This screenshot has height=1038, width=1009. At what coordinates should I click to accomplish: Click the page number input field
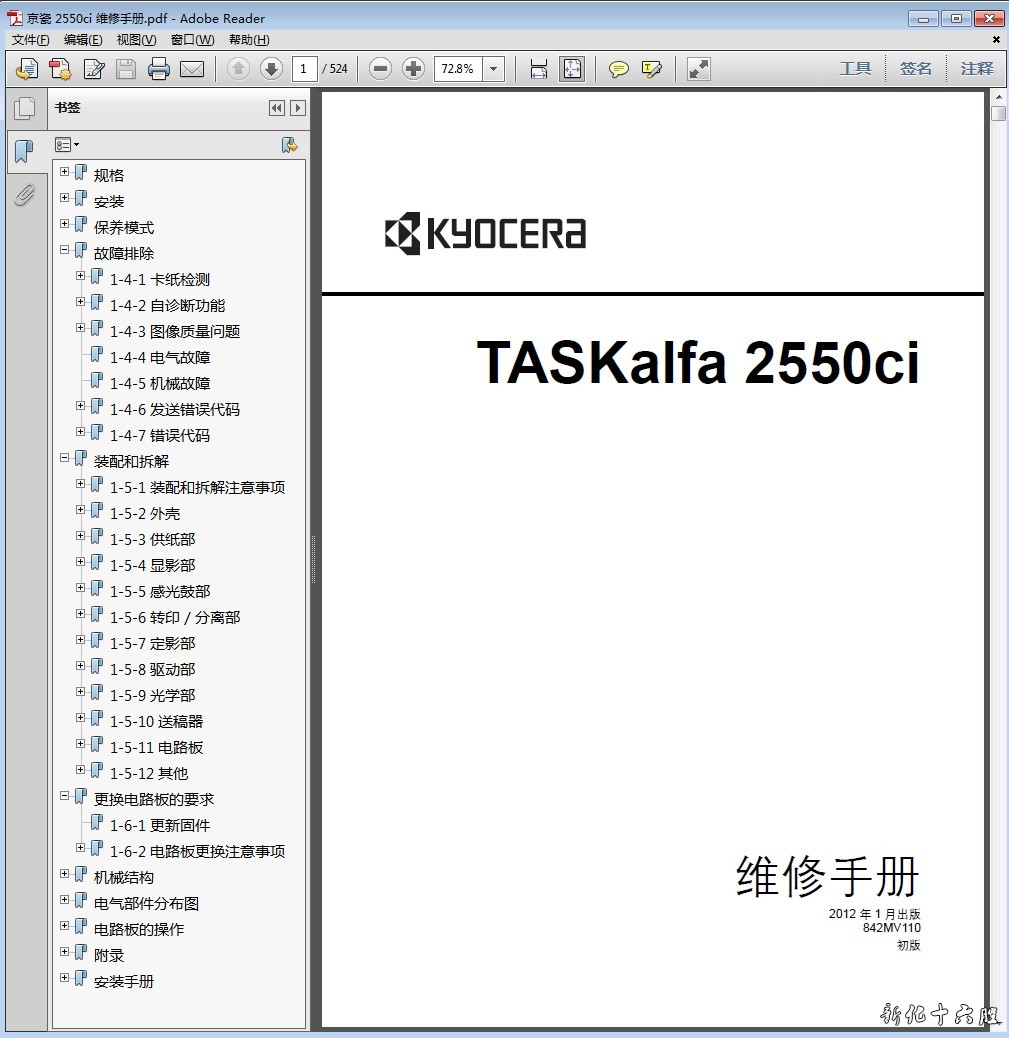[305, 69]
